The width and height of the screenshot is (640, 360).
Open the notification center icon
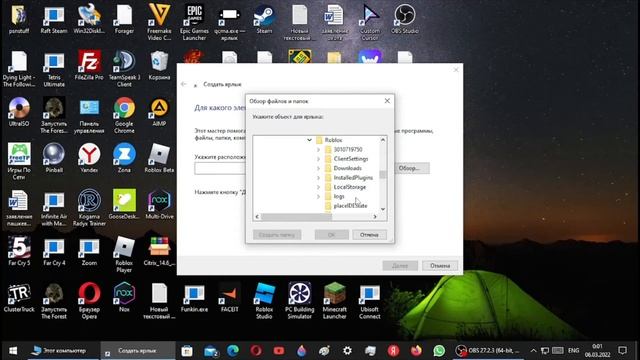pyautogui.click(x=622, y=351)
